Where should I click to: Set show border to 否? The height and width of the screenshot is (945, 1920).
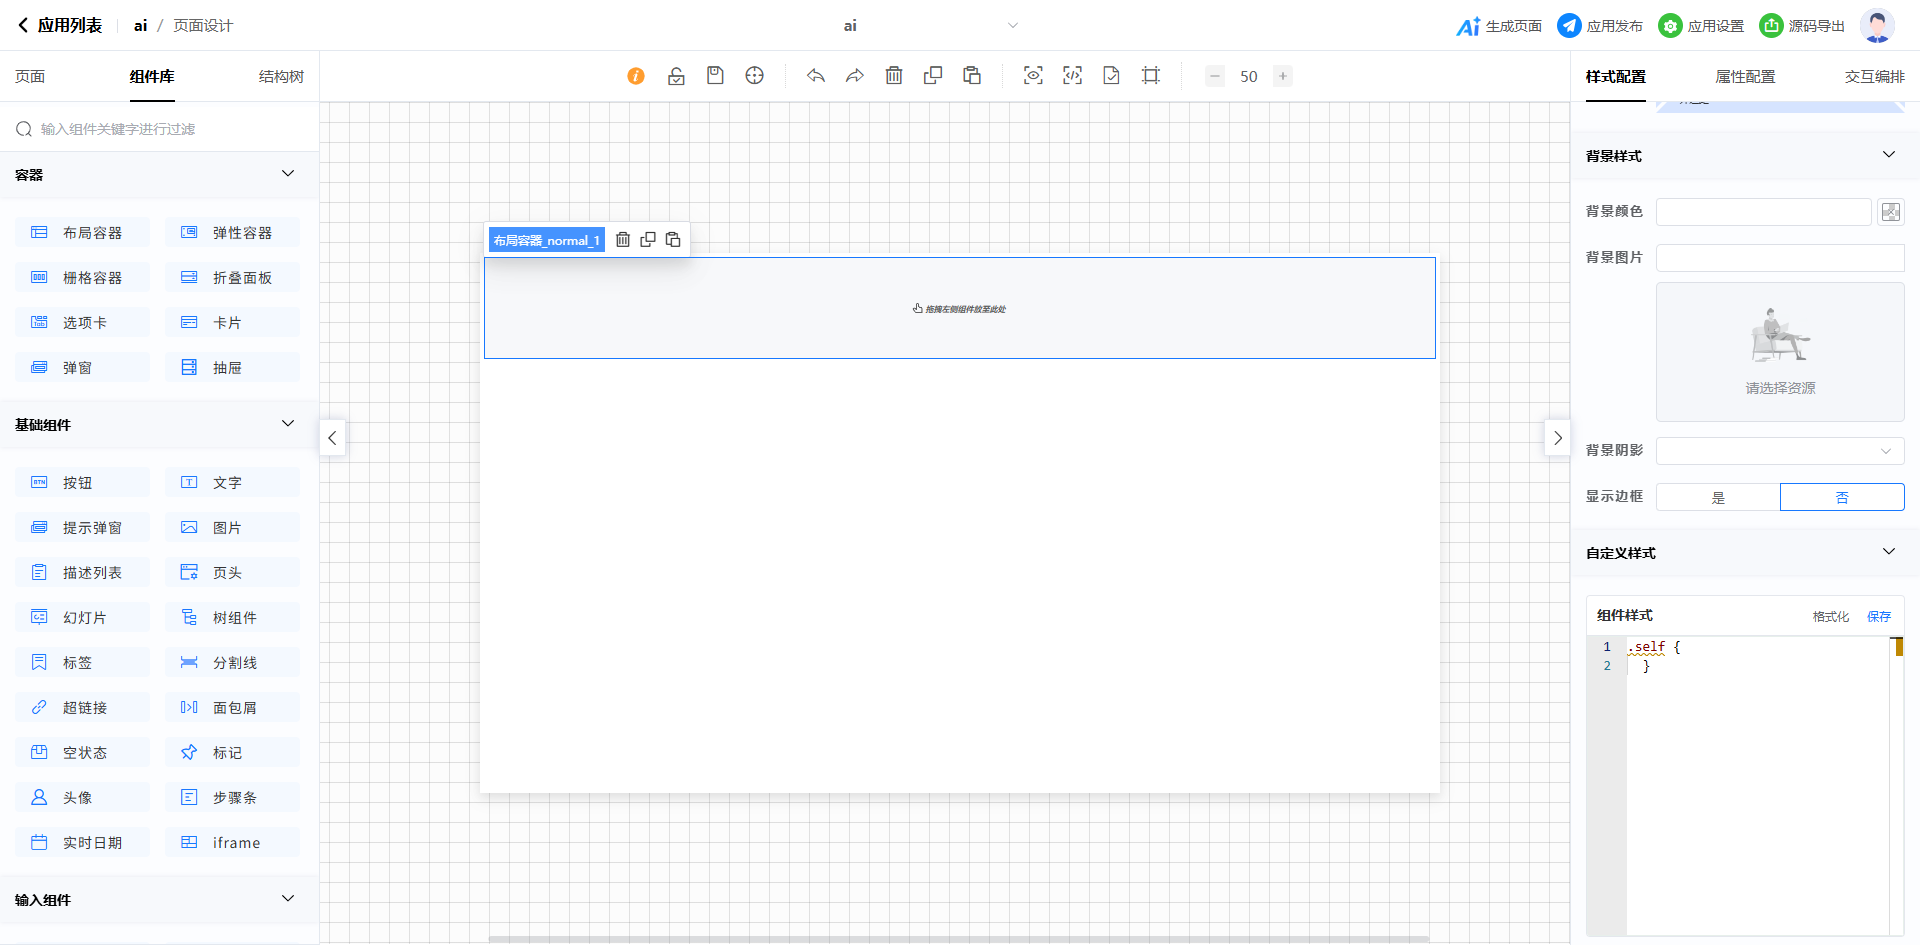tap(1842, 497)
